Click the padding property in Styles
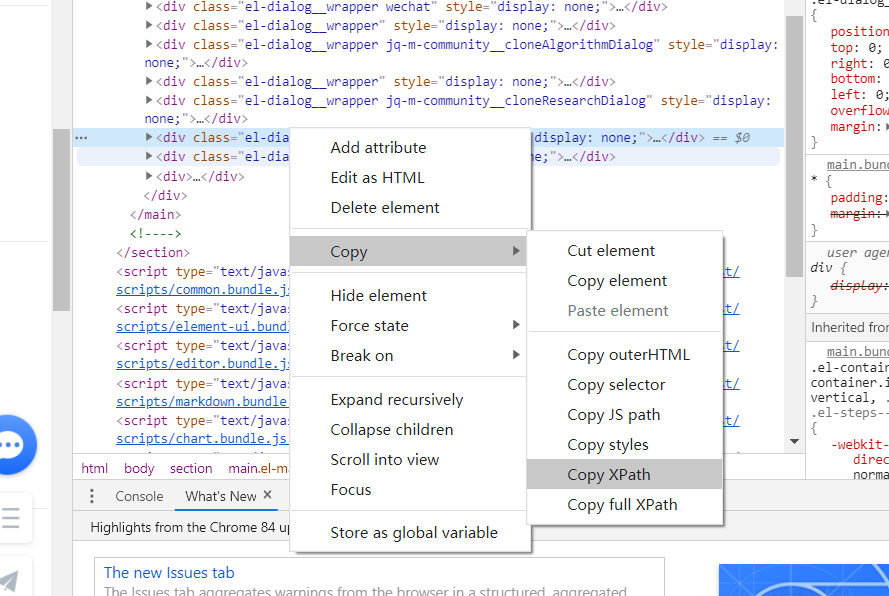Viewport: 889px width, 596px height. coord(857,198)
